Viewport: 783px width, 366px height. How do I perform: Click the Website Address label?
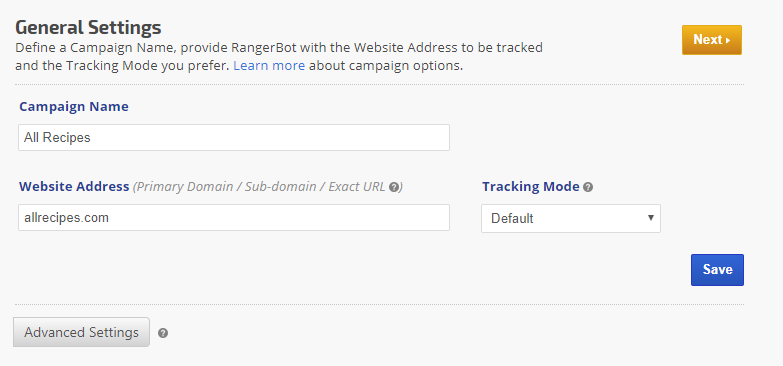point(74,187)
